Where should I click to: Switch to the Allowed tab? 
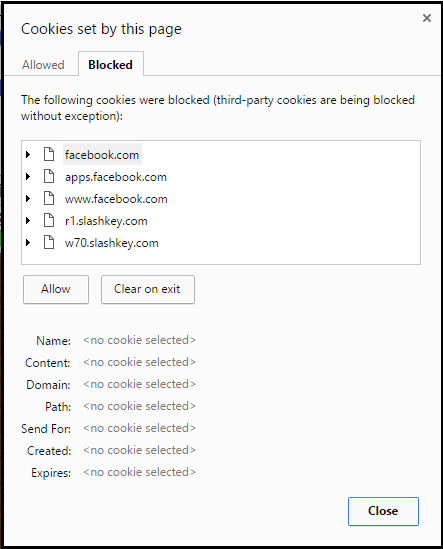(43, 65)
